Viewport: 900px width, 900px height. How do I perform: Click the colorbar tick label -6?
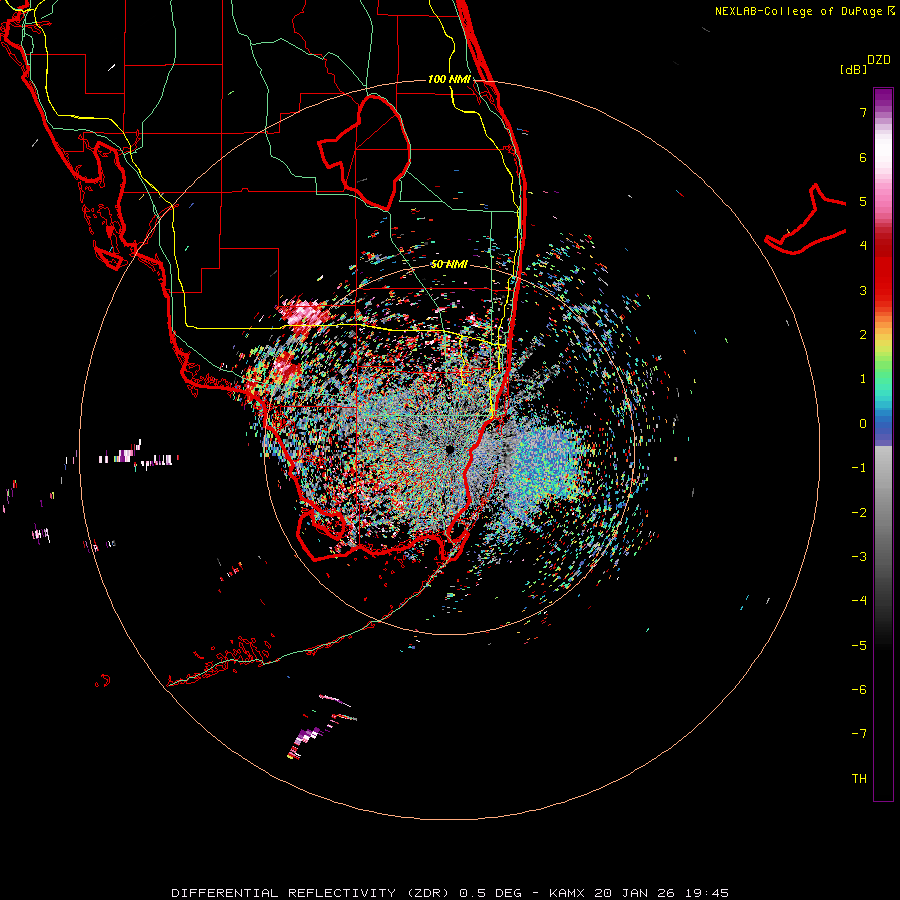859,690
